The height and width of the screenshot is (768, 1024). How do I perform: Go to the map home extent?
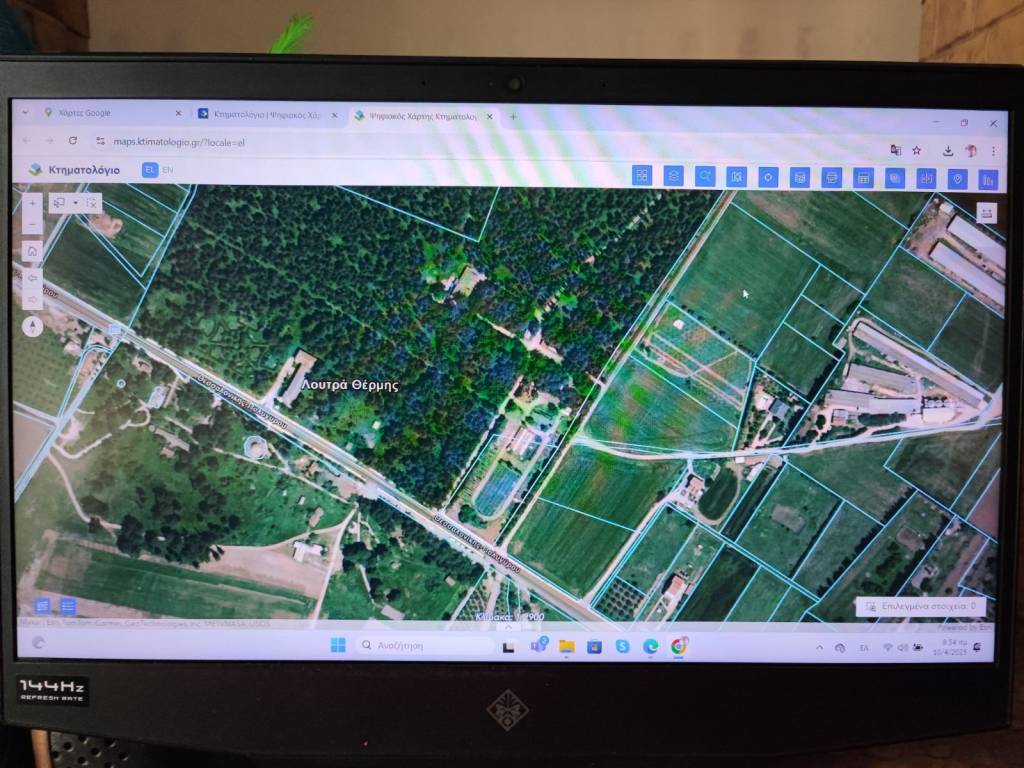point(32,251)
